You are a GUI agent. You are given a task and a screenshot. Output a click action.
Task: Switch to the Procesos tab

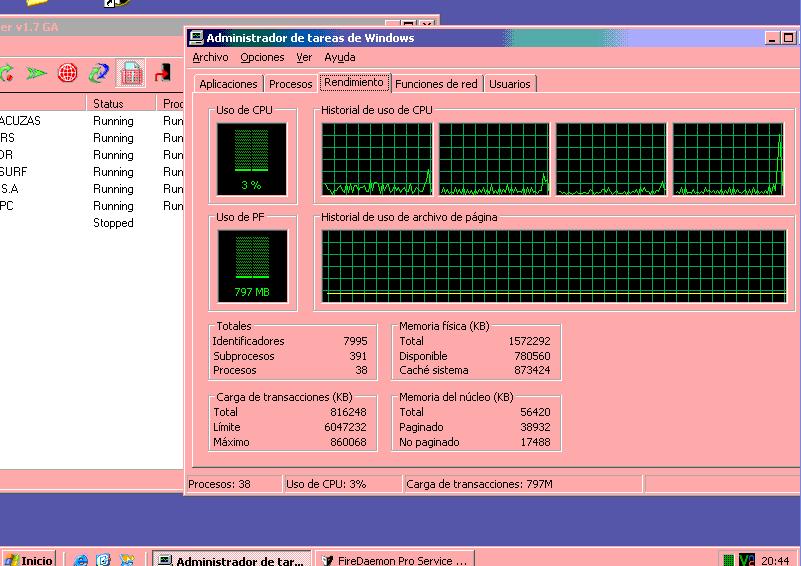click(x=290, y=84)
